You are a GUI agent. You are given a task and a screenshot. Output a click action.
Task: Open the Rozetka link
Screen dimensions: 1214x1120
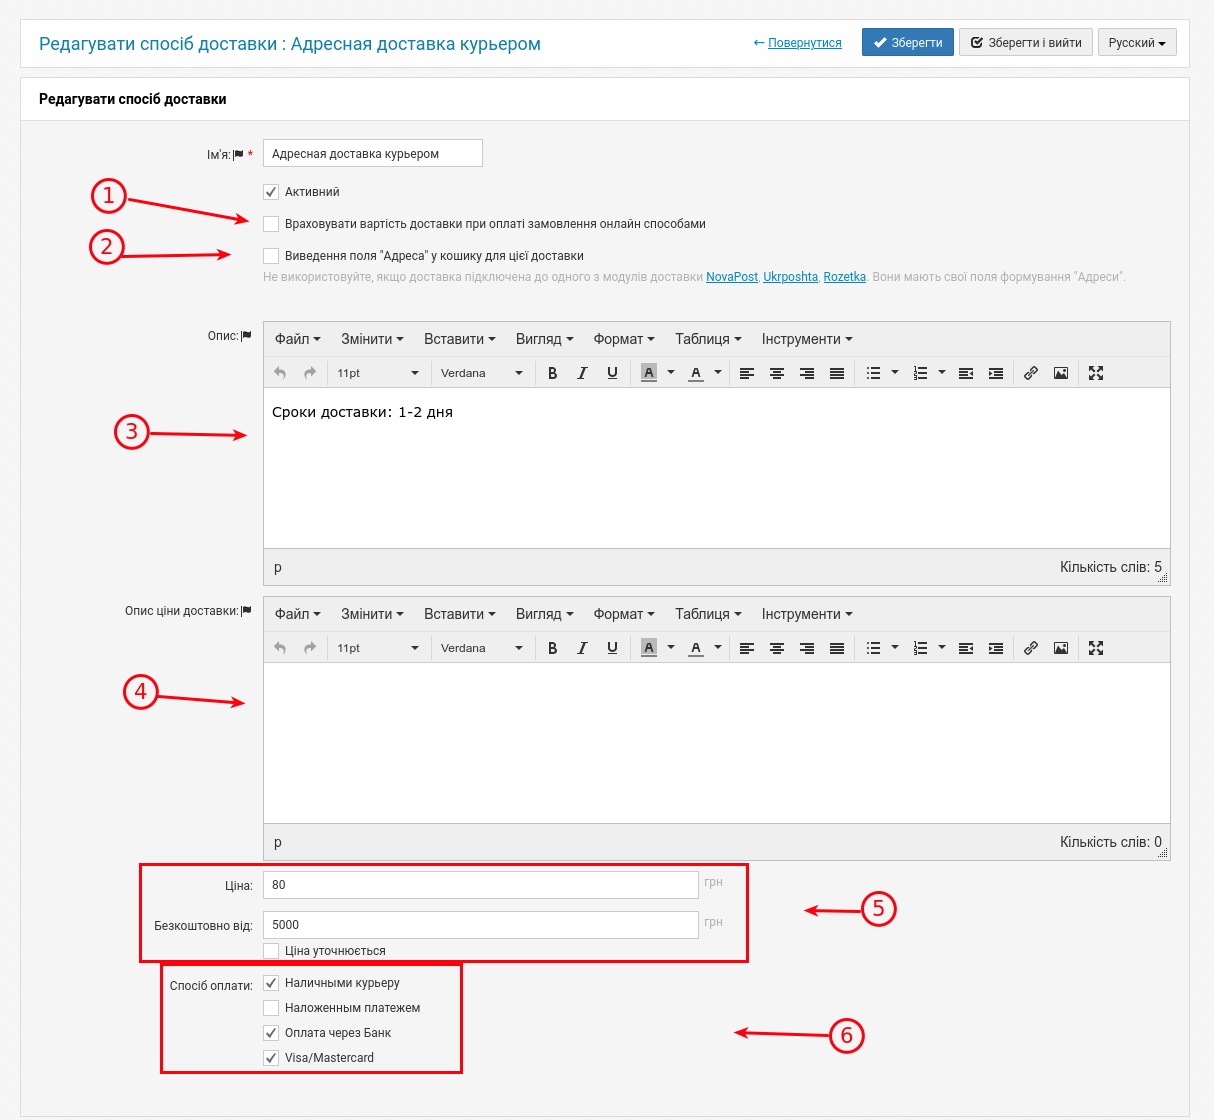845,277
